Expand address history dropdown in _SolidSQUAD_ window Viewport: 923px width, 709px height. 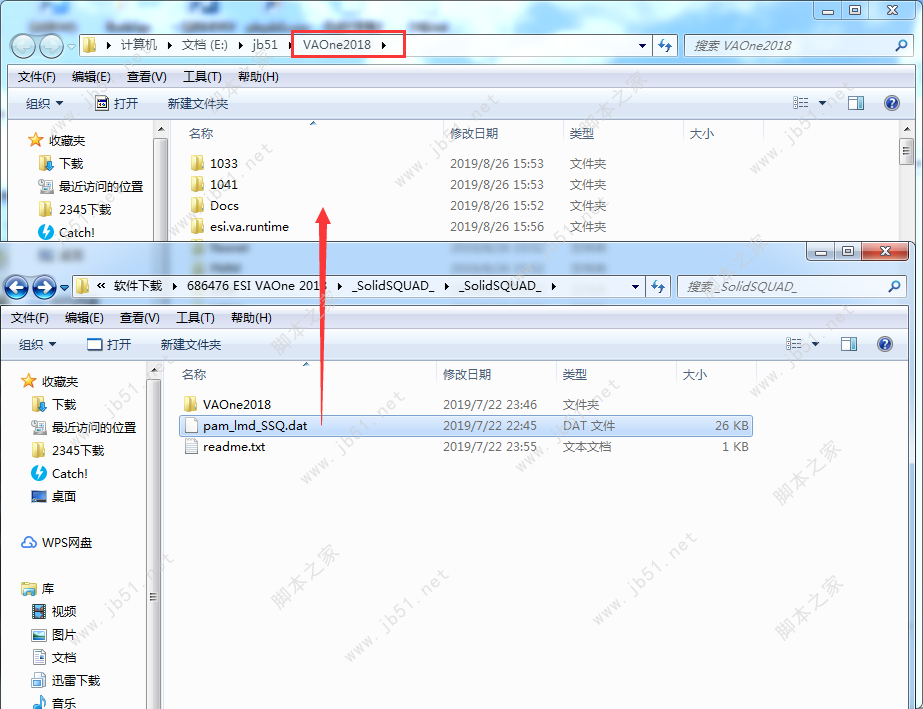[635, 286]
